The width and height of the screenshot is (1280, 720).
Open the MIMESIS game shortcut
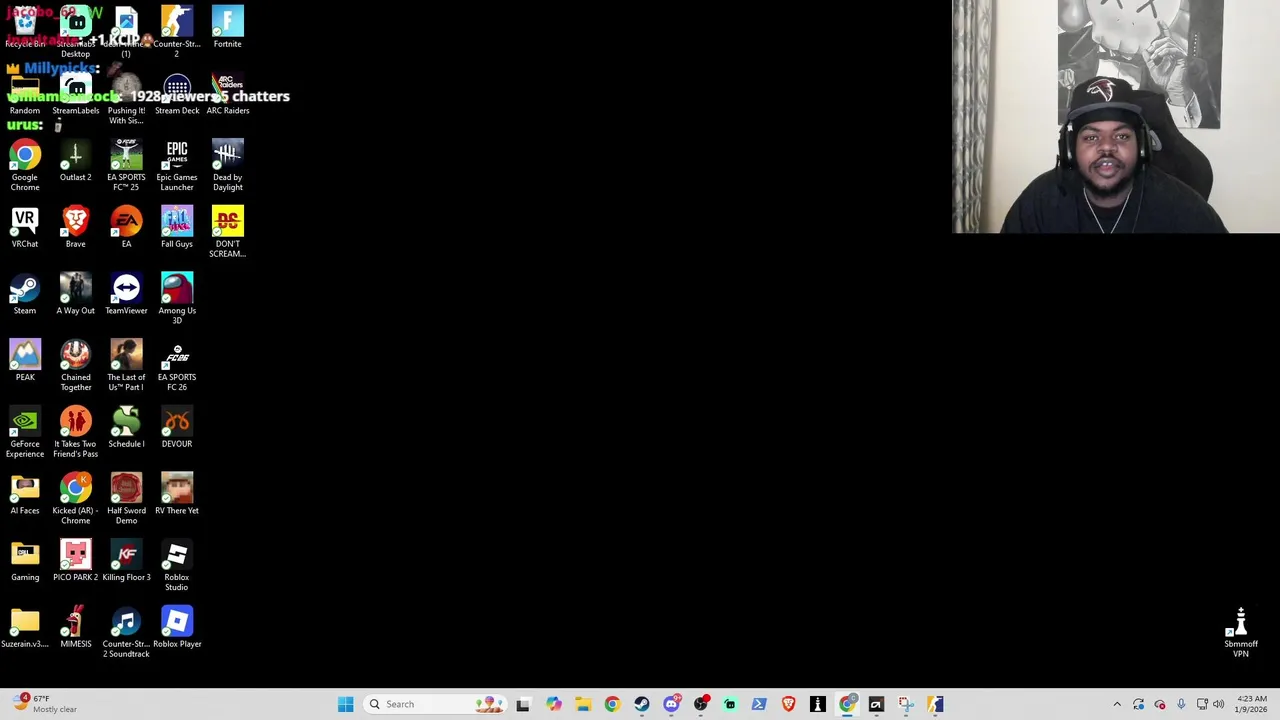pyautogui.click(x=75, y=628)
